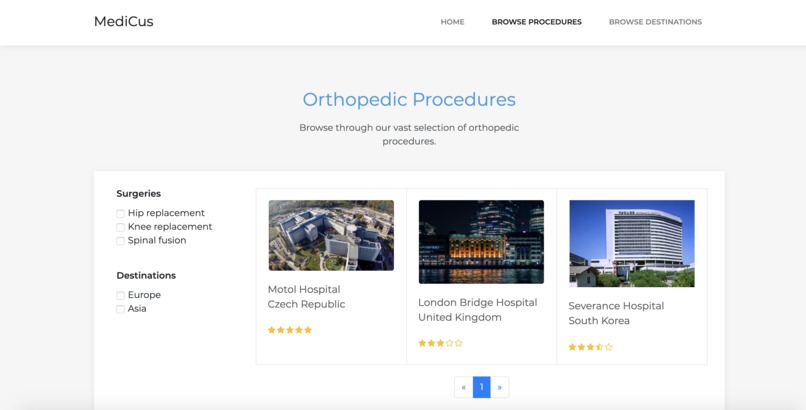
Task: Click the Destinations filter heading
Action: coord(146,275)
